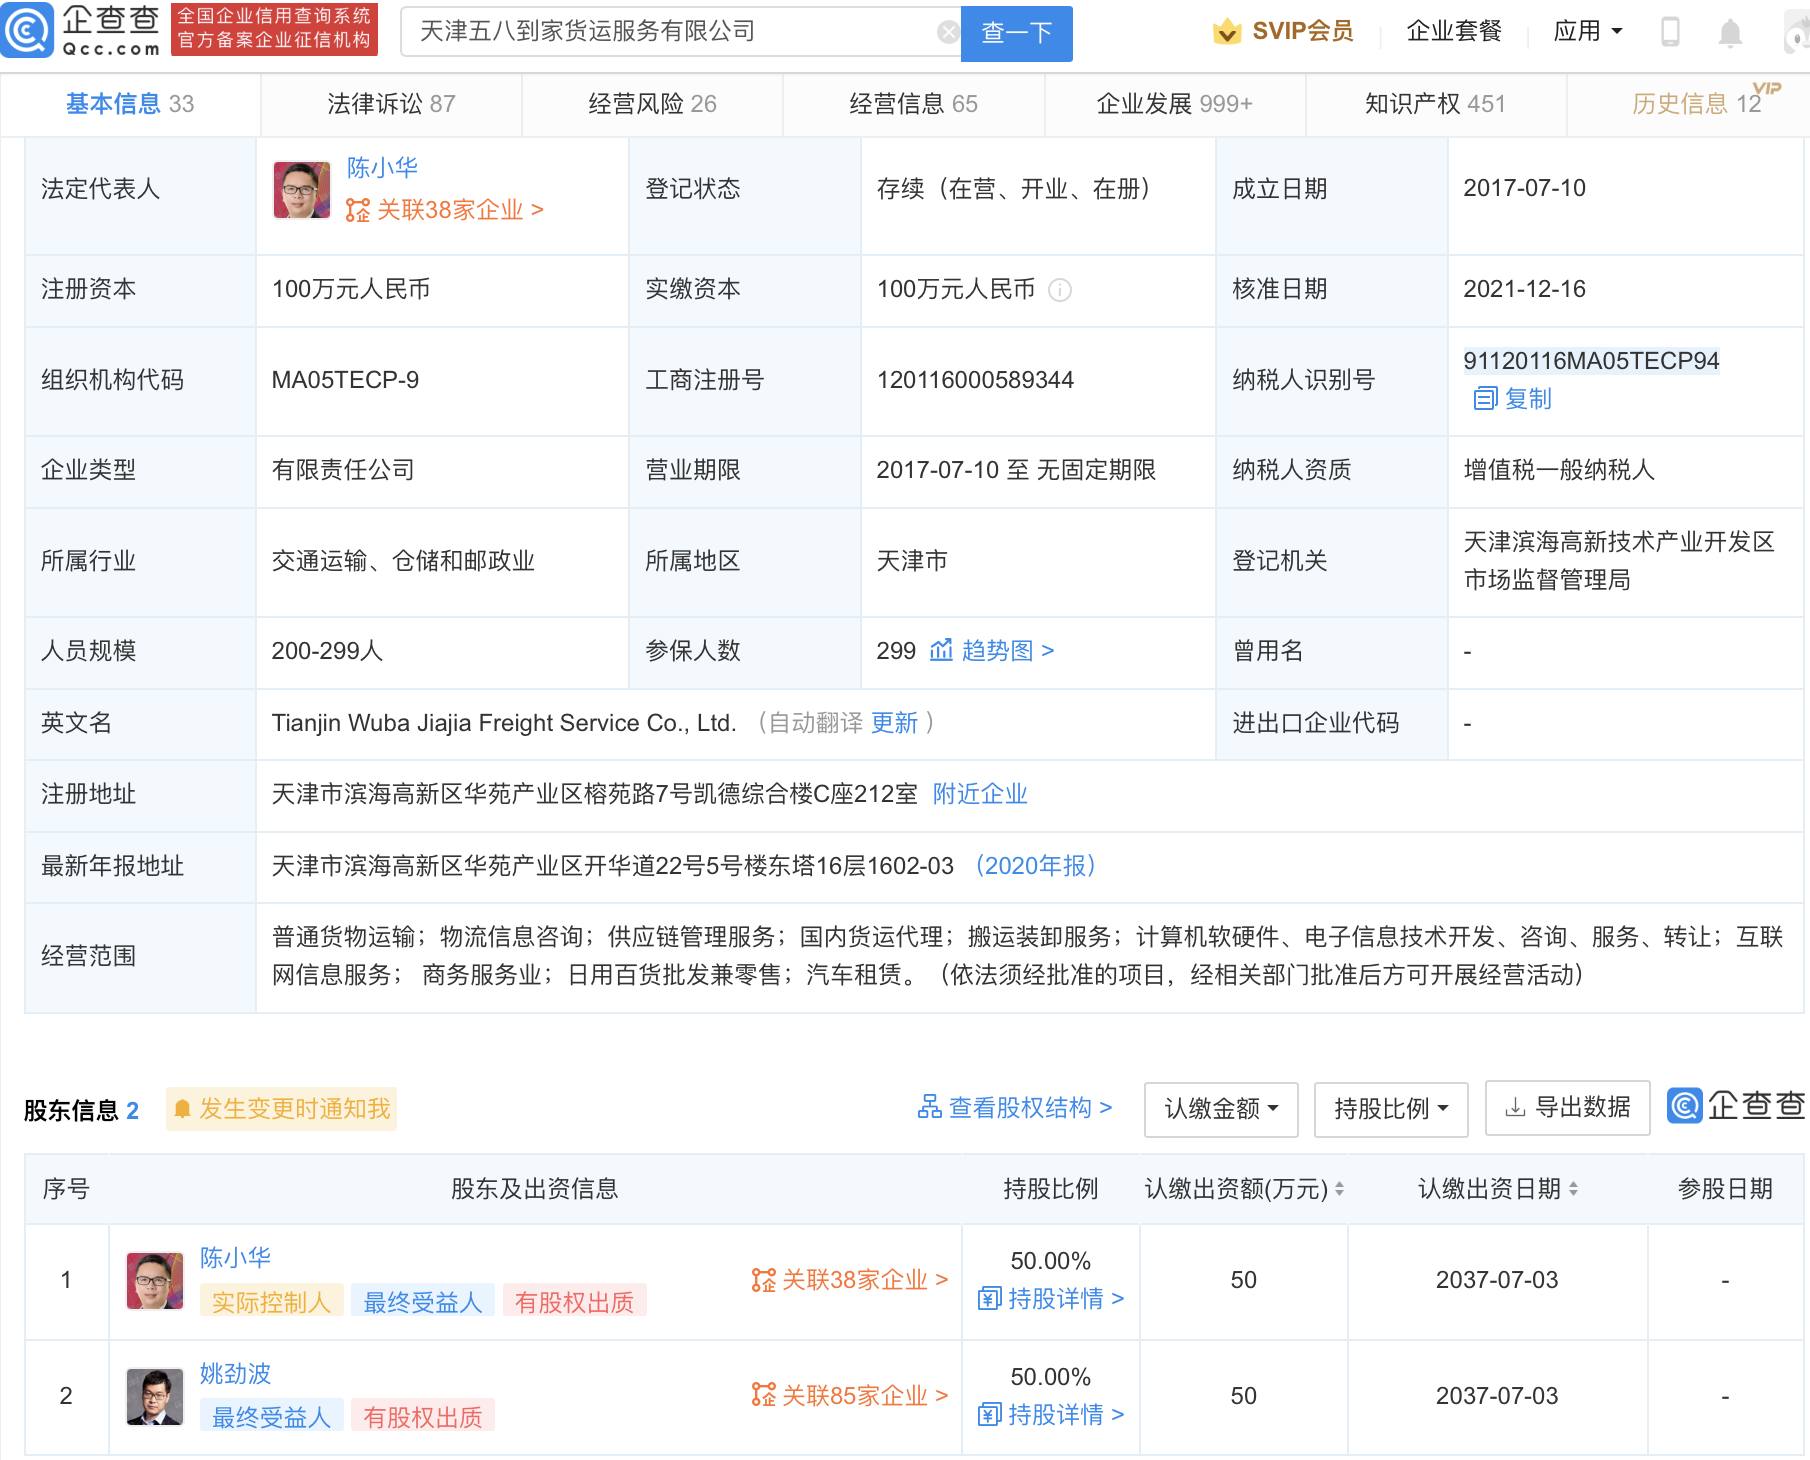Open shareholder 陈小华 name link
Screen dimensions: 1810x1460
pyautogui.click(x=235, y=1257)
